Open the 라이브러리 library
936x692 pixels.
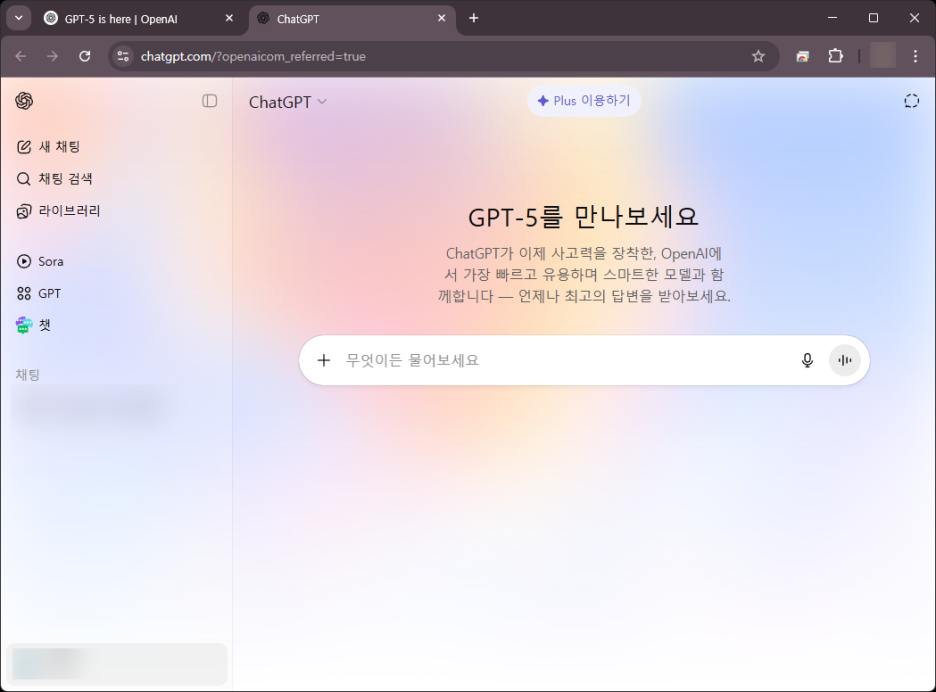pyautogui.click(x=58, y=211)
